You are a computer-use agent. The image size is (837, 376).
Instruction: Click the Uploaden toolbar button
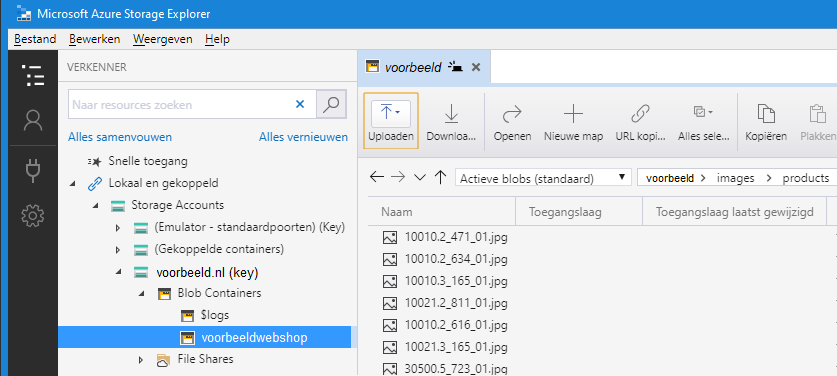point(391,121)
